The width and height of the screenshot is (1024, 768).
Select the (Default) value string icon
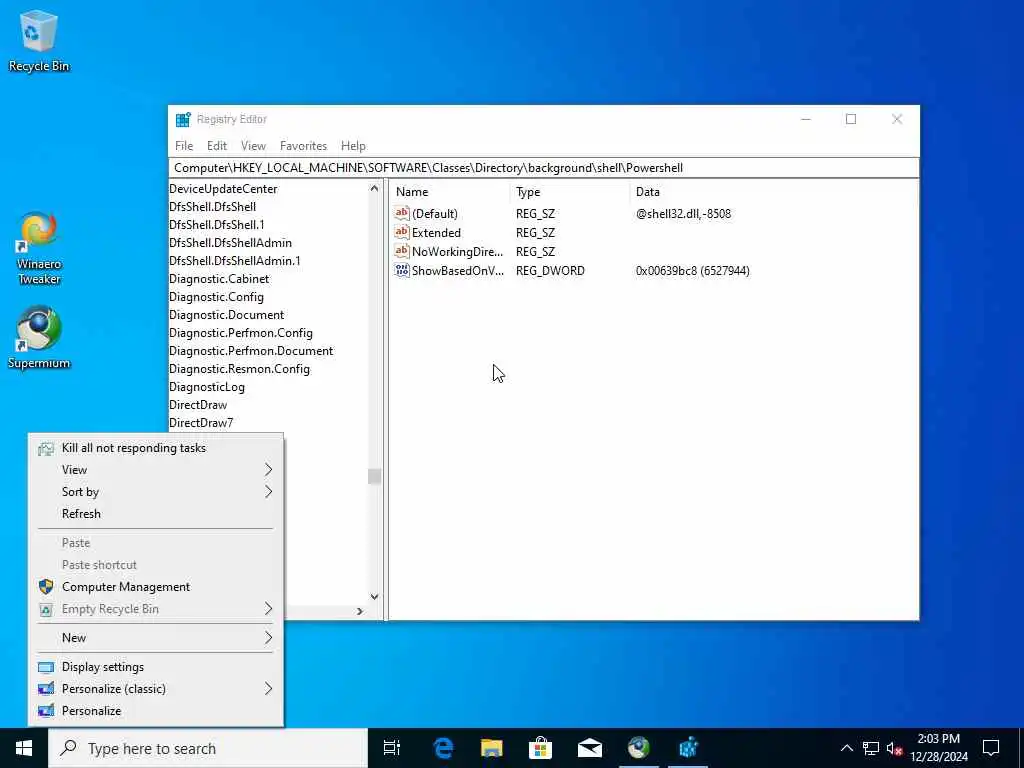click(x=402, y=213)
